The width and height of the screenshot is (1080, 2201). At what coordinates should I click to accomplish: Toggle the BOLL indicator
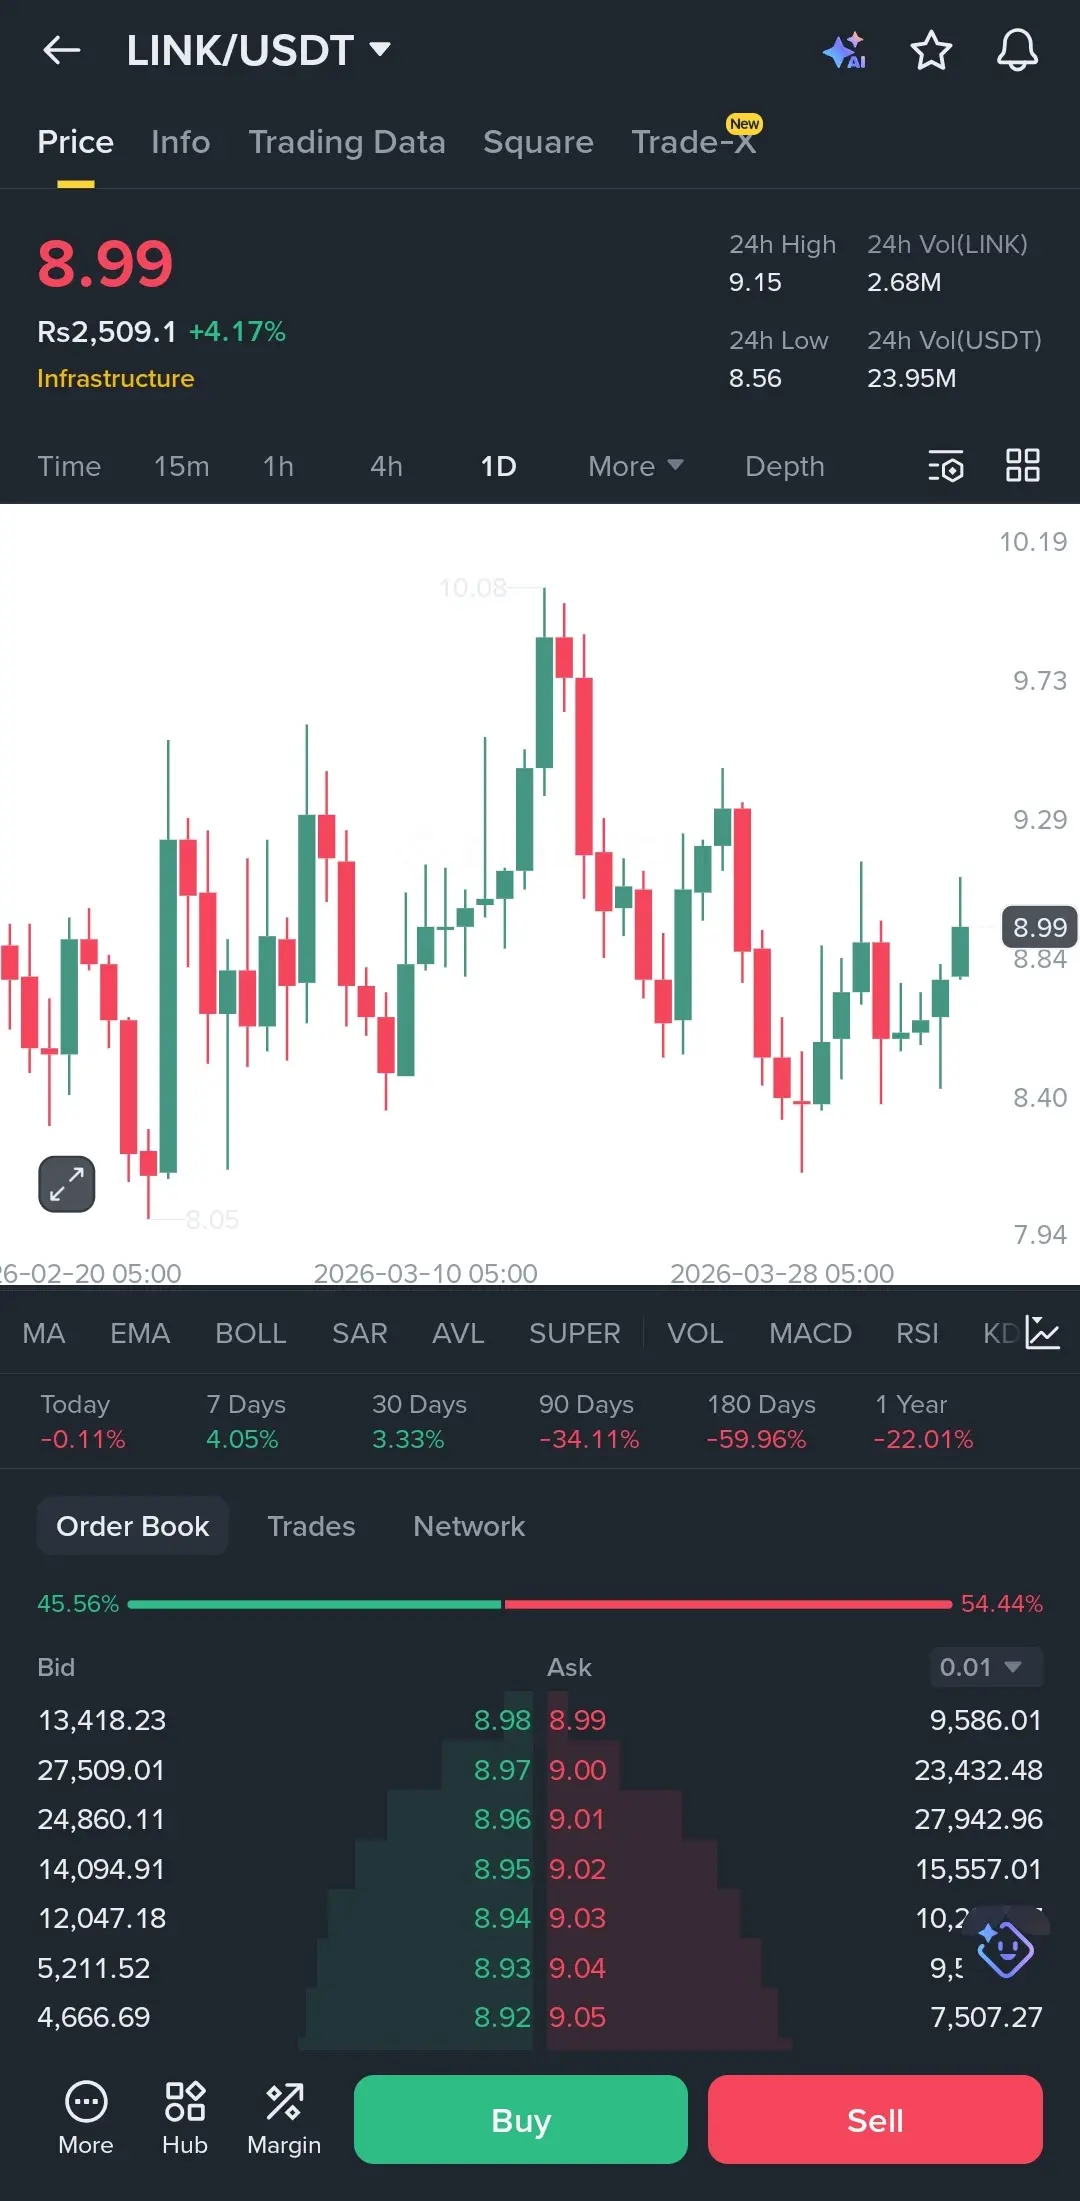(251, 1333)
